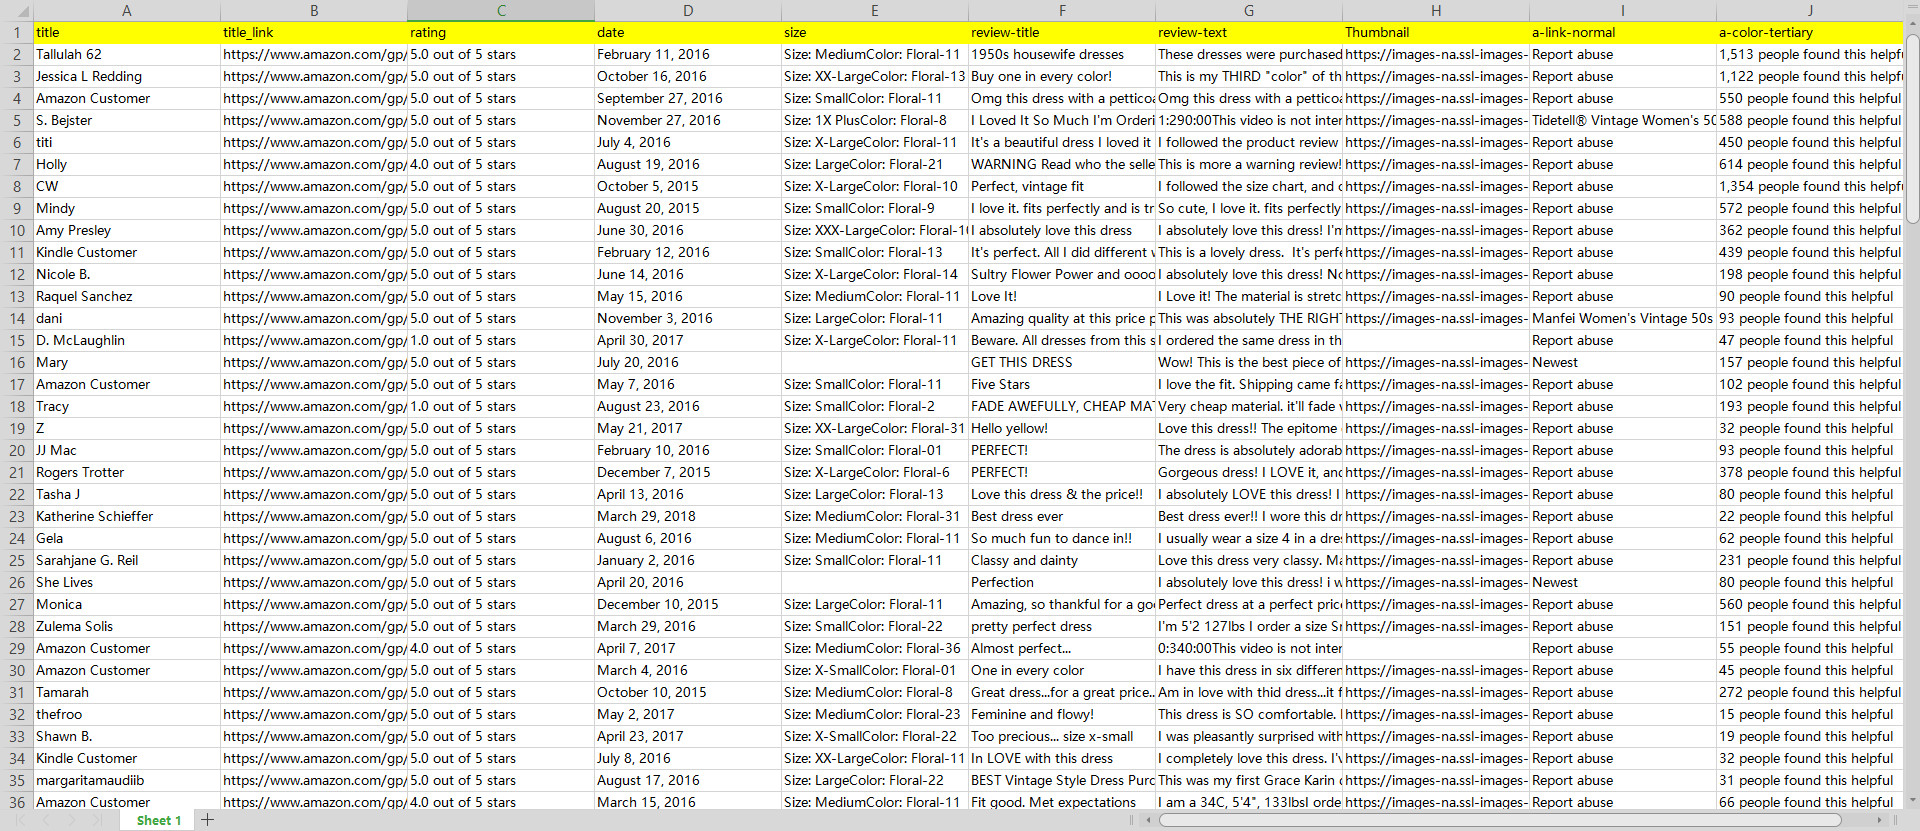Screen dimensions: 1920x831
Task: Select column F header
Action: (x=1062, y=10)
